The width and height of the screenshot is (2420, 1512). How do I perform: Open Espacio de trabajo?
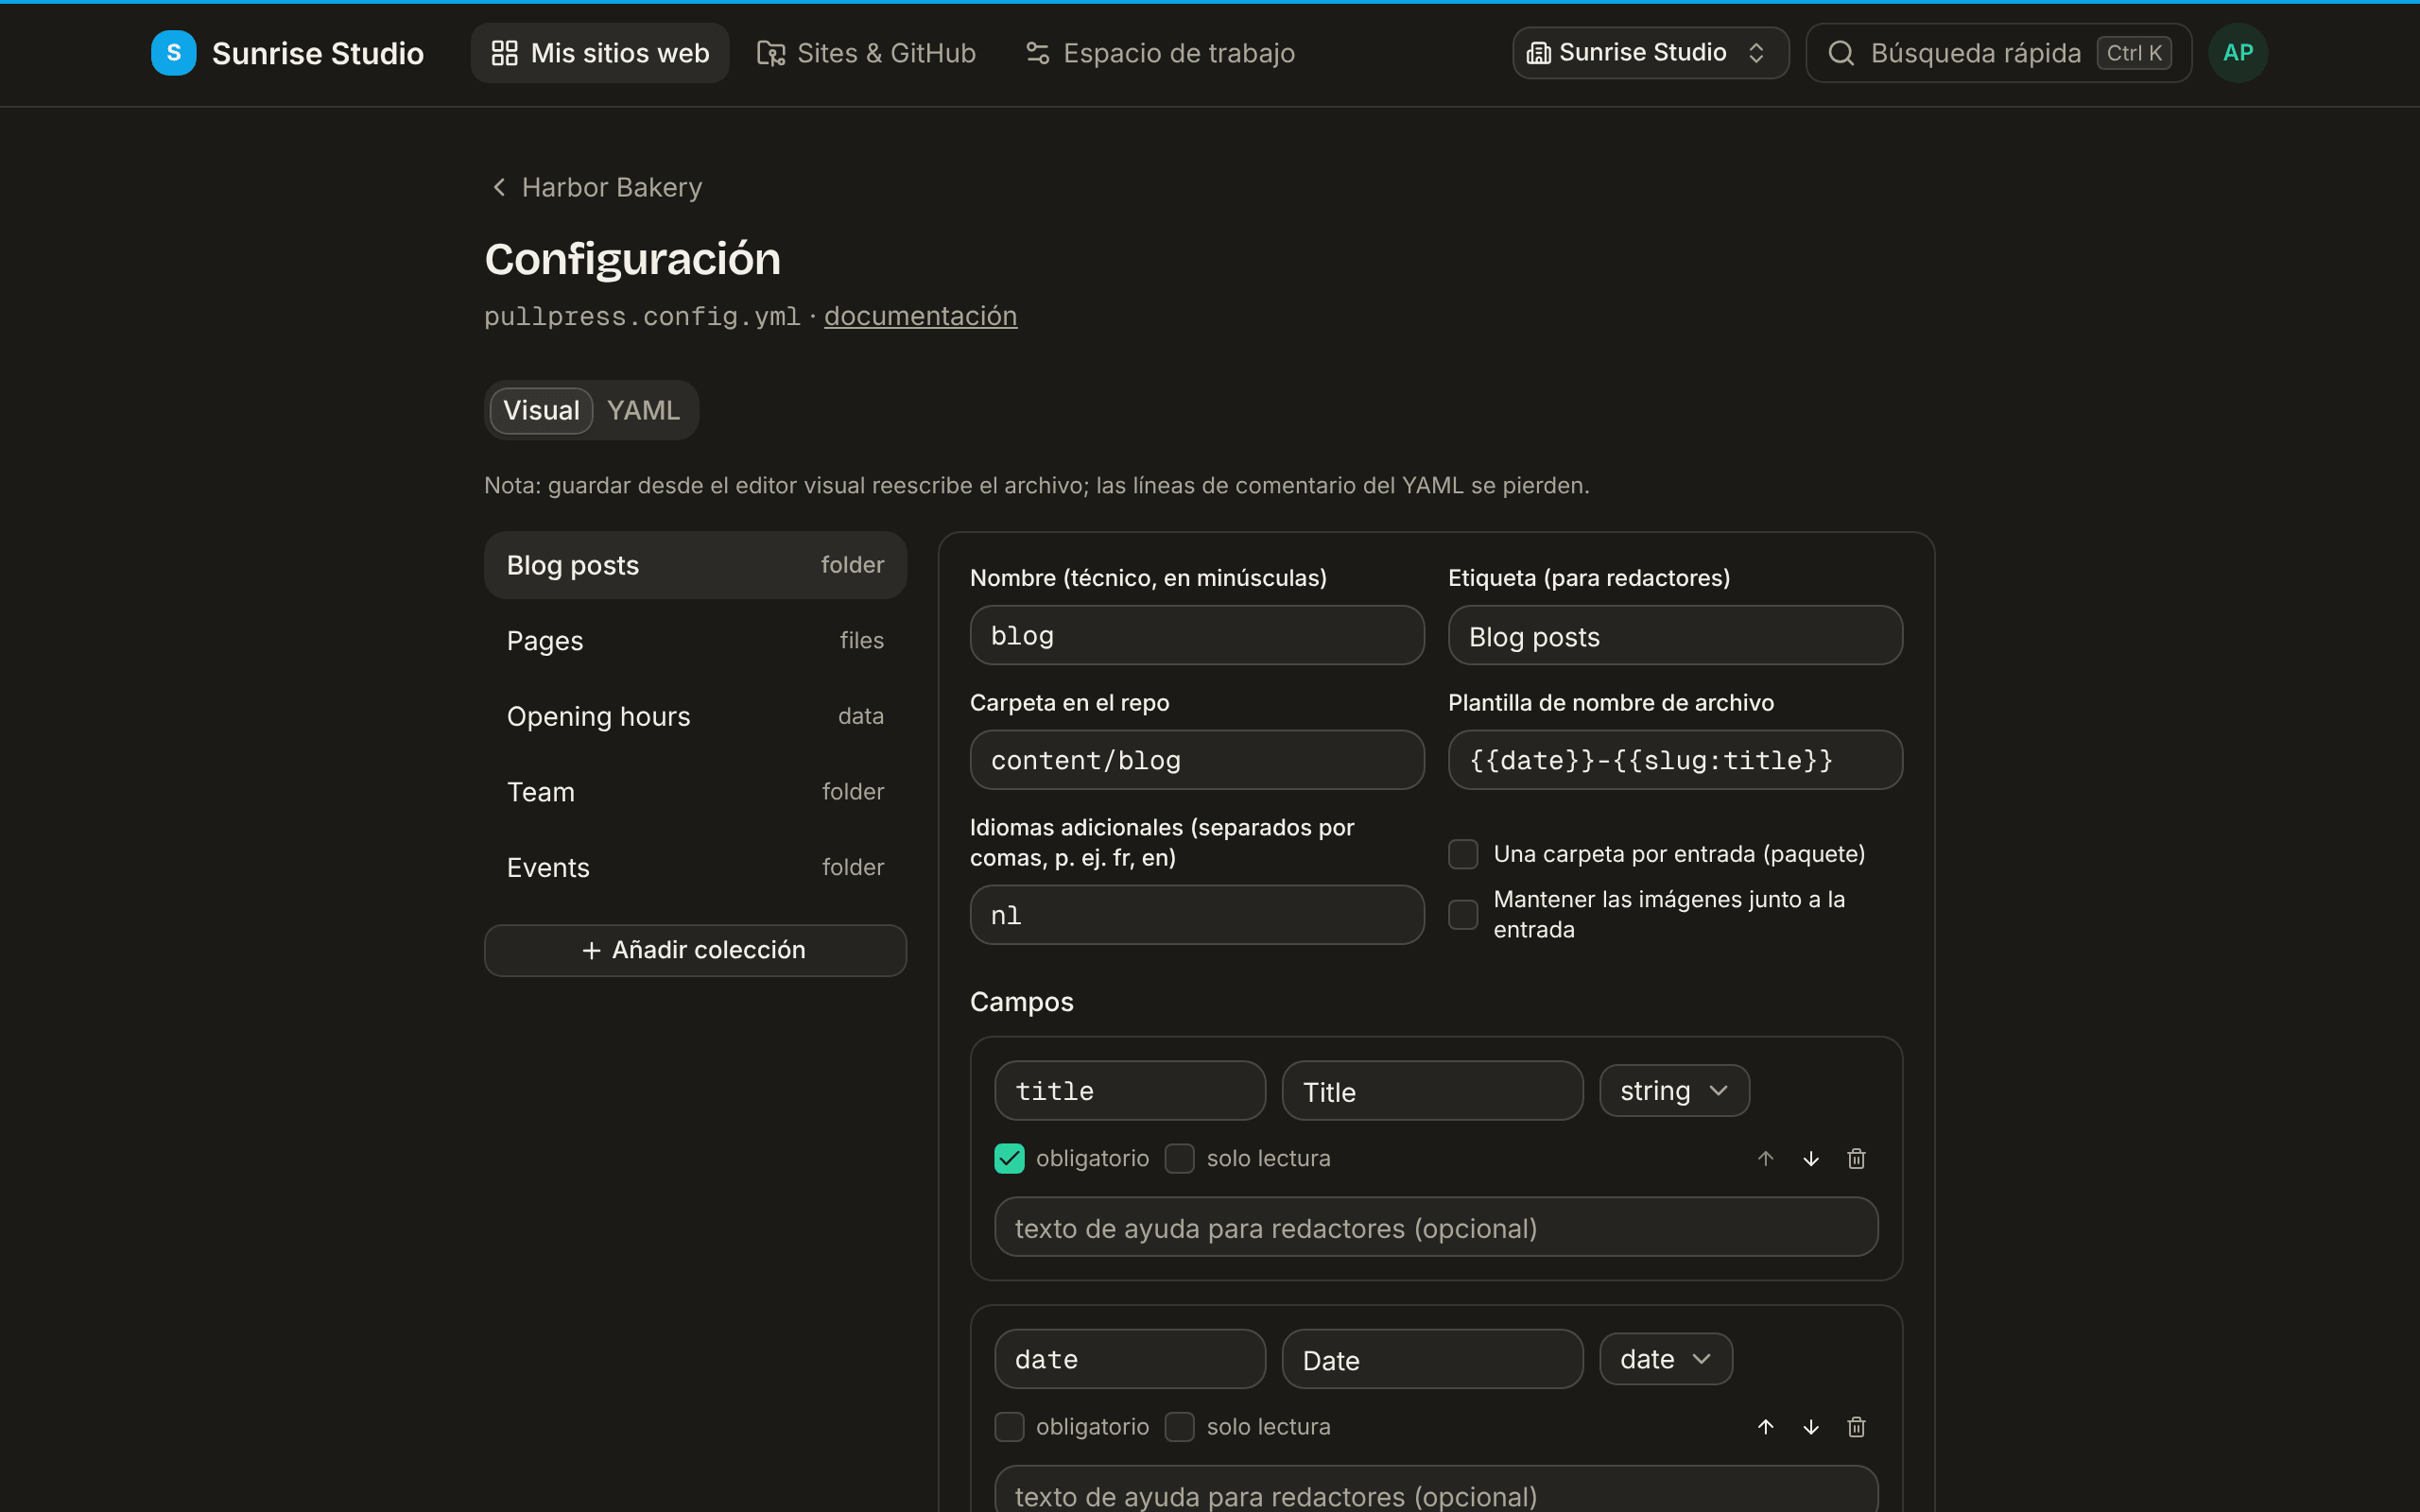tap(1160, 53)
